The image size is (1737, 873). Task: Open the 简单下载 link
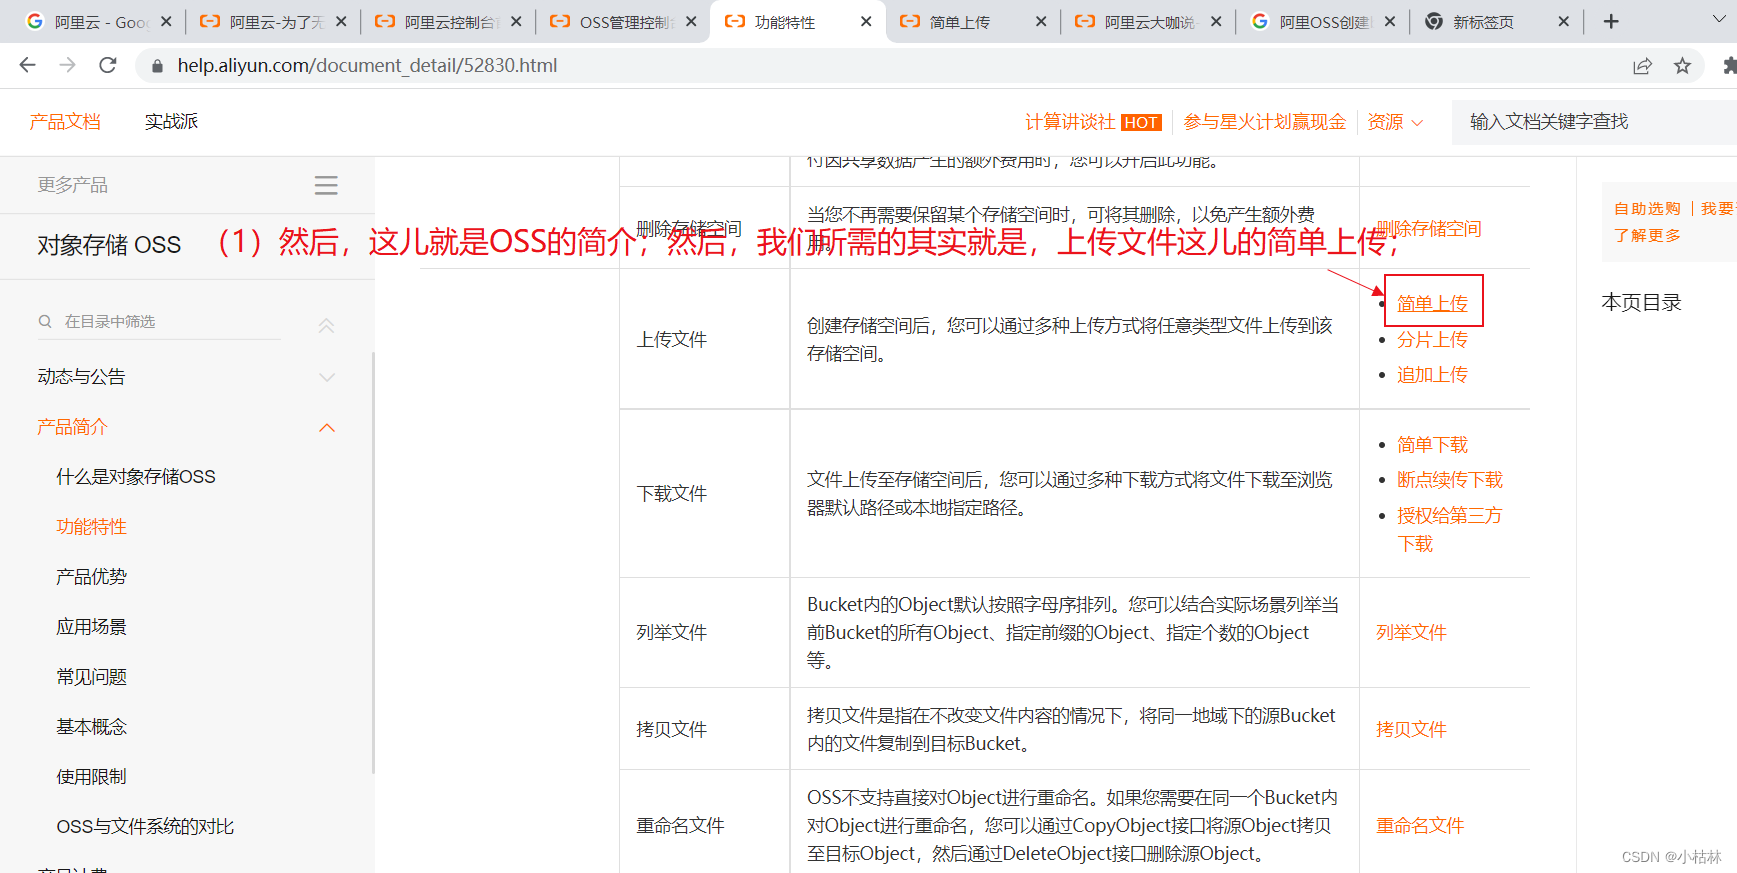[x=1432, y=445]
